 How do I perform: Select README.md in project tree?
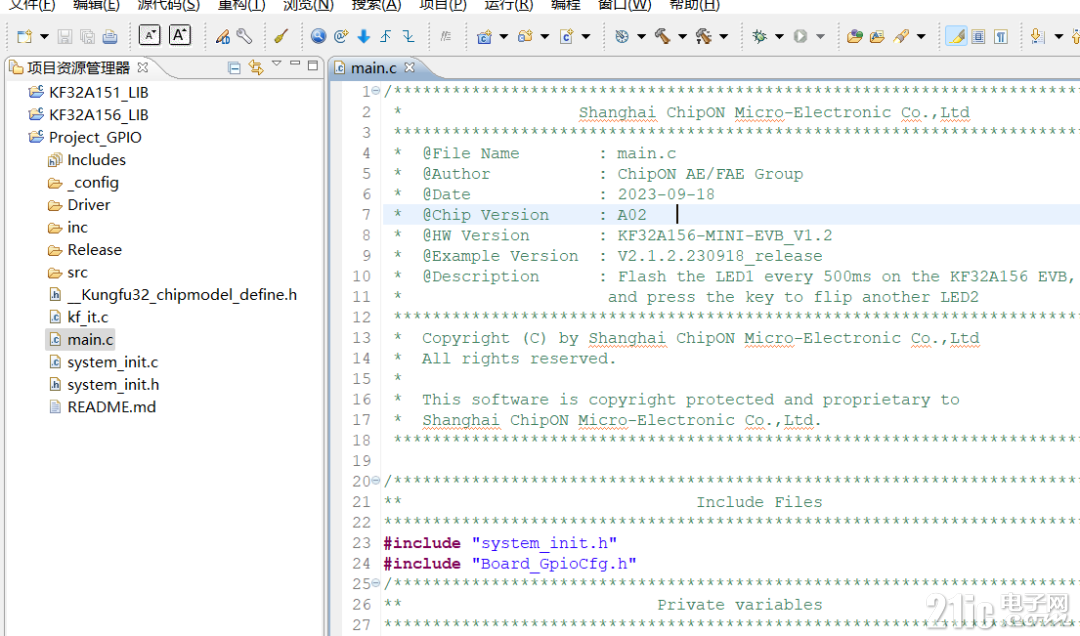click(x=112, y=407)
